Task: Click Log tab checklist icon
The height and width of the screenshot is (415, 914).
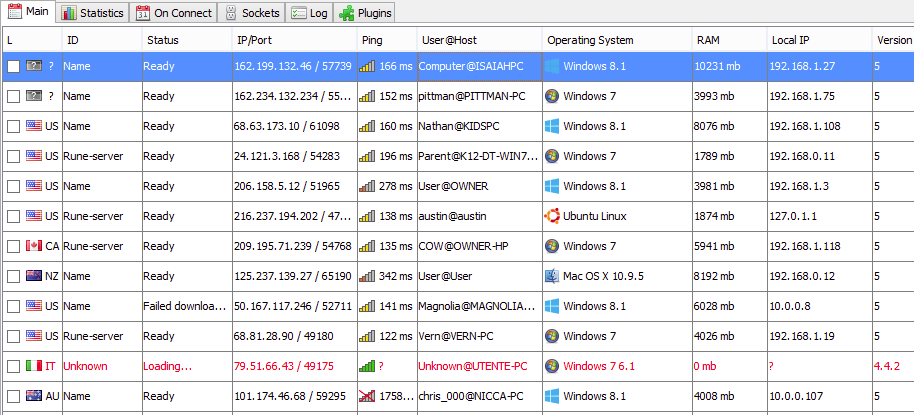Action: click(299, 13)
